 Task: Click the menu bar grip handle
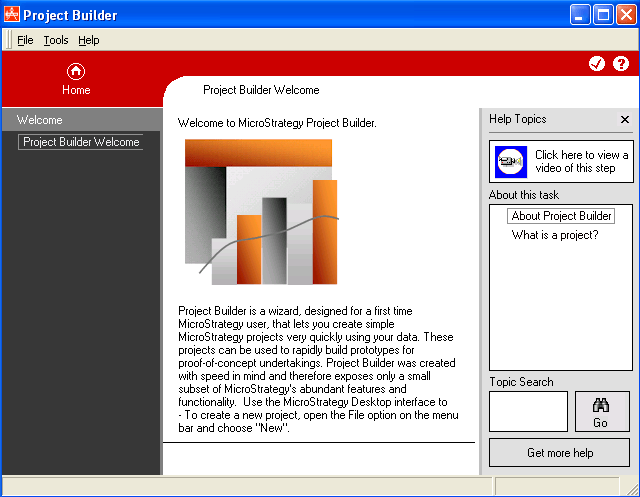point(9,40)
